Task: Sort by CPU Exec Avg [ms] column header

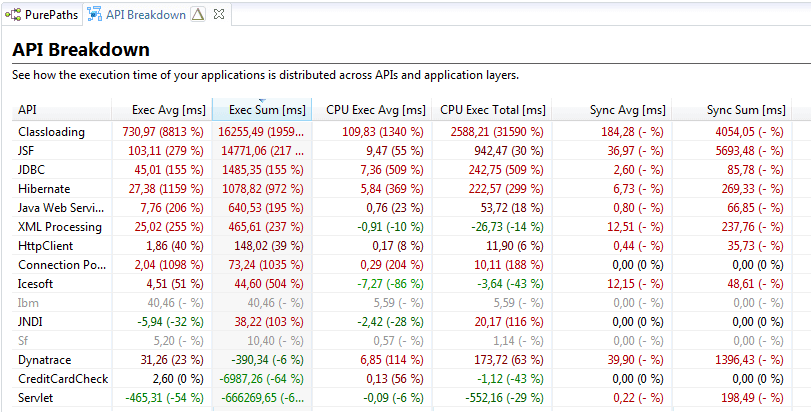Action: point(371,110)
